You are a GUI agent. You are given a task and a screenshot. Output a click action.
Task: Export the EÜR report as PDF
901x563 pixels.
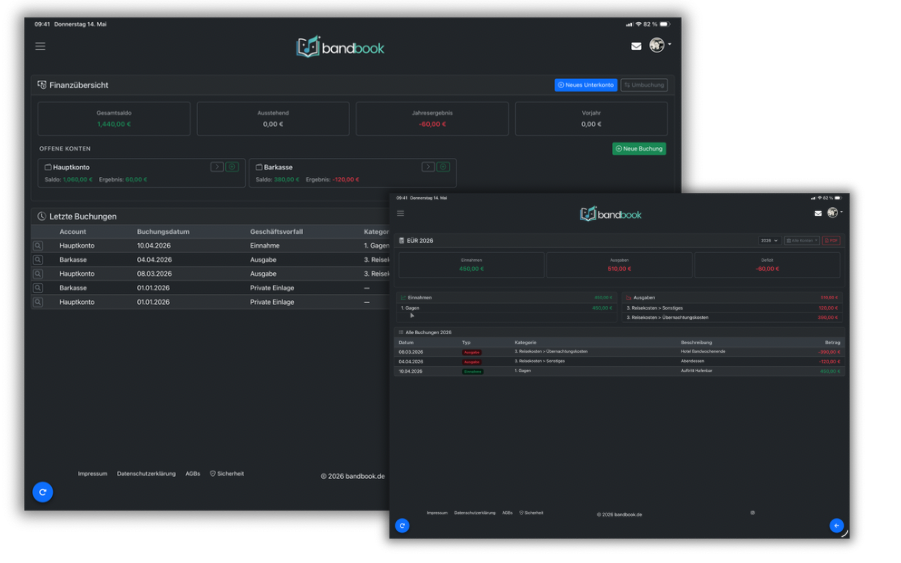(831, 241)
